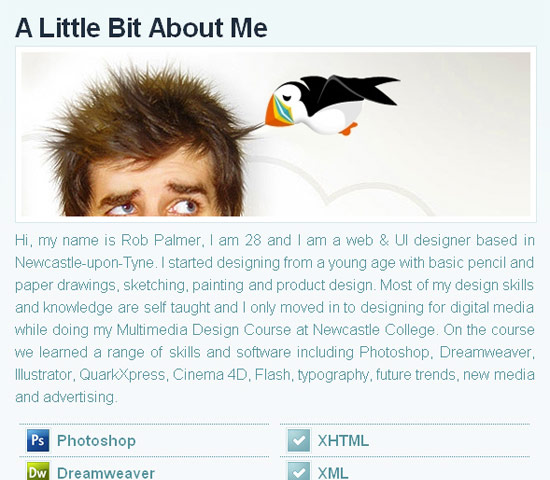
Task: Click the name "Rob Palmer" in paragraph
Action: pyautogui.click(x=161, y=240)
